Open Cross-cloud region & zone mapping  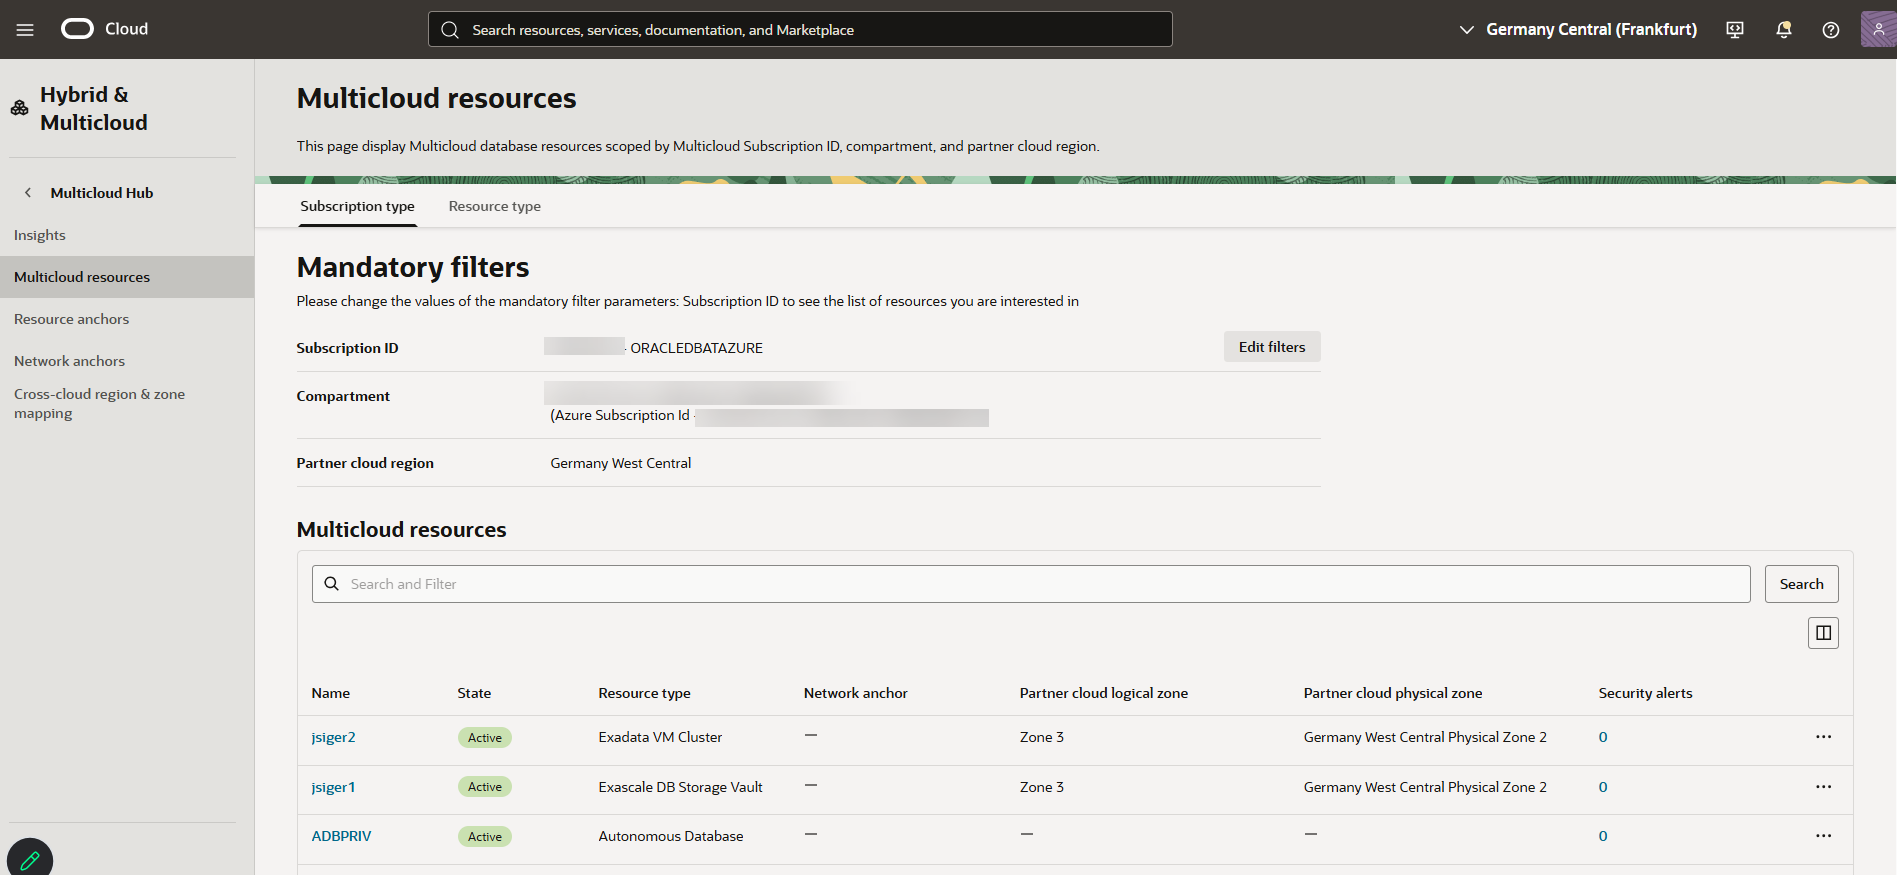click(x=100, y=403)
